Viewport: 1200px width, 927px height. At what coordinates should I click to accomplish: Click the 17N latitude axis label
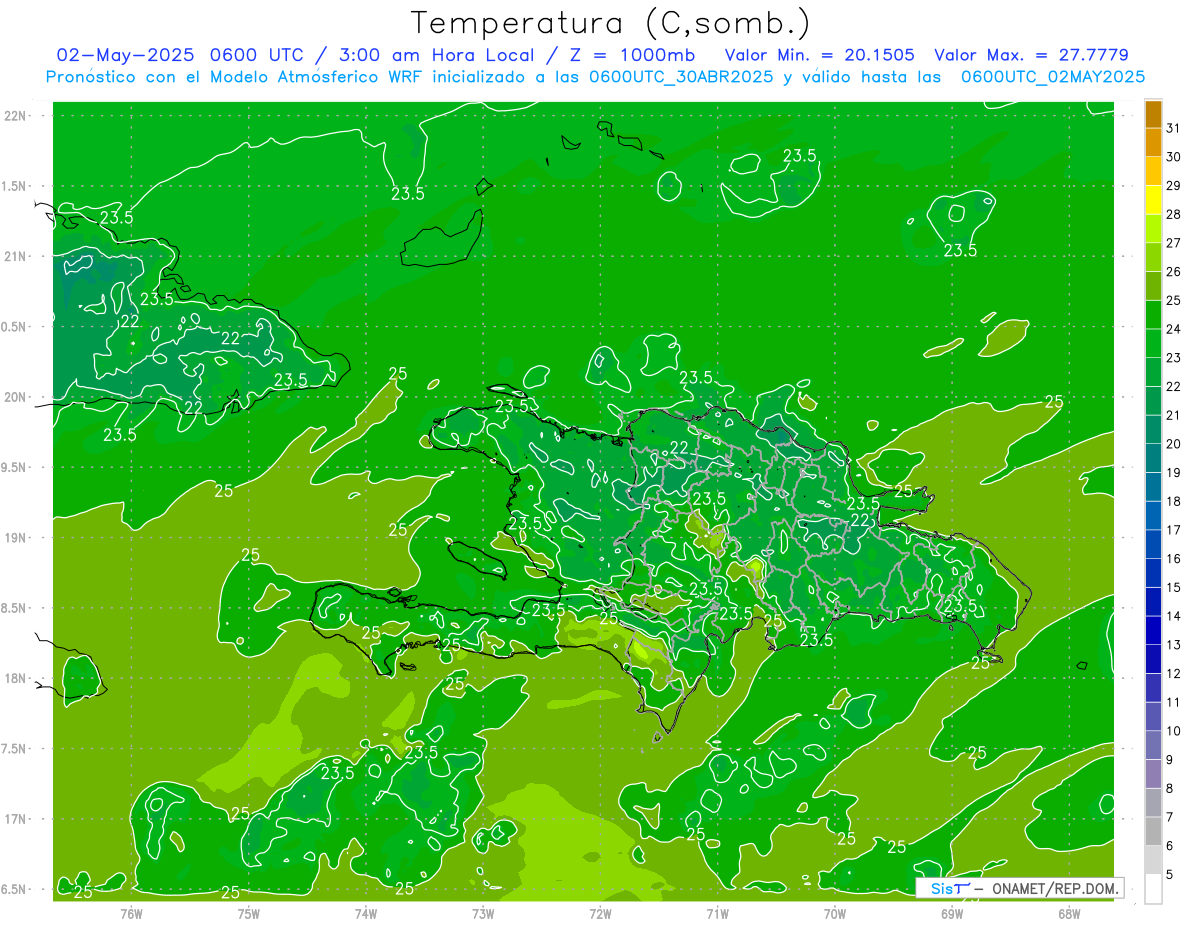pos(17,819)
